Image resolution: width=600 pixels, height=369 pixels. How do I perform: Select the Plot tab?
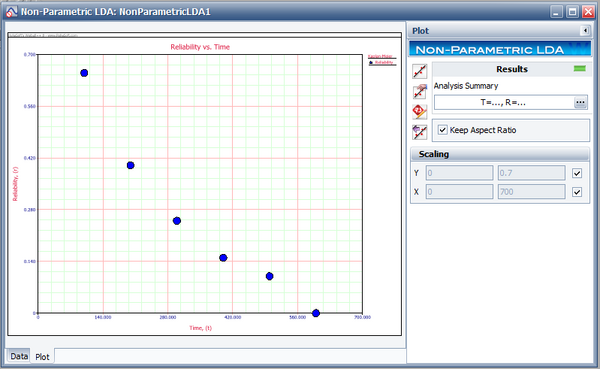(42, 357)
